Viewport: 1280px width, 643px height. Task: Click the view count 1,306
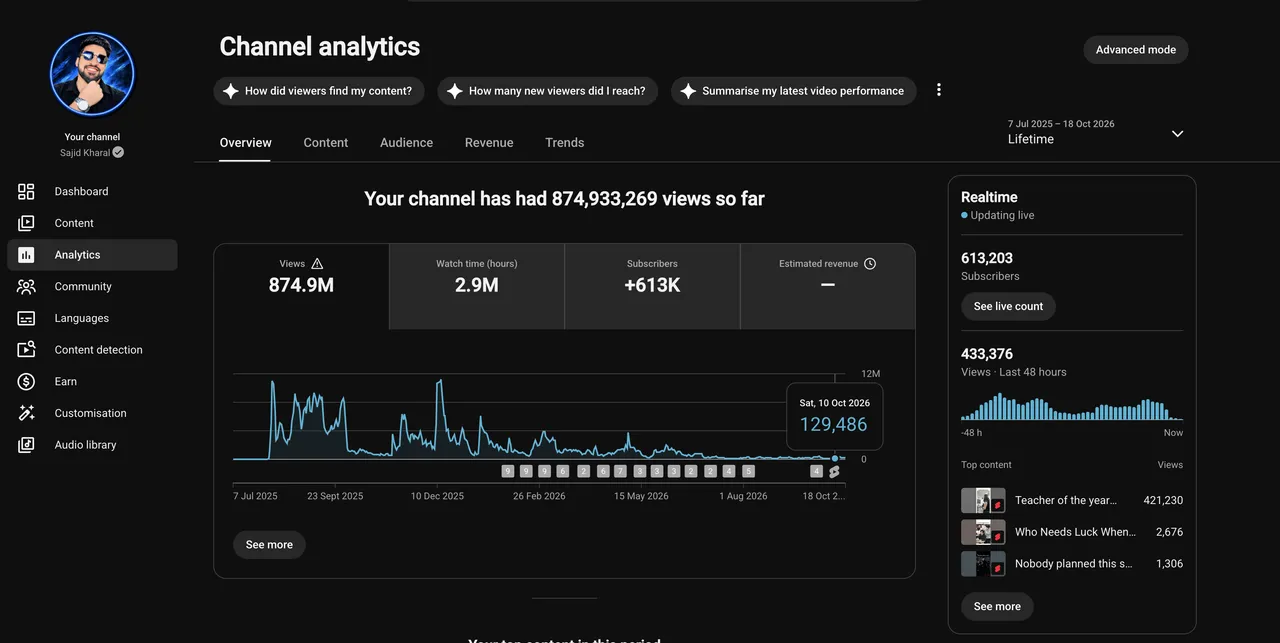coord(1169,564)
